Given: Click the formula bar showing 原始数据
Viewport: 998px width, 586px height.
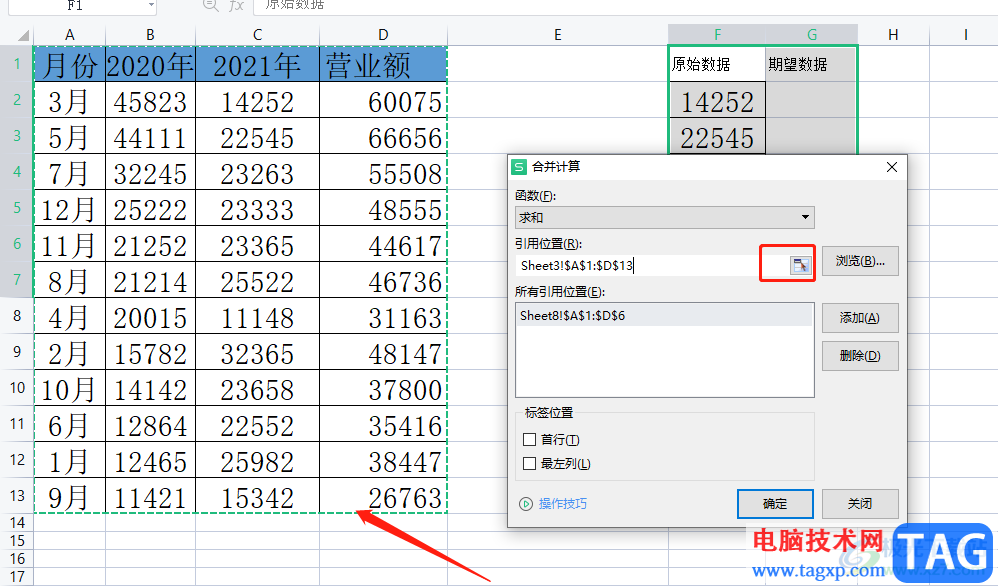Looking at the screenshot, I should 624,5.
